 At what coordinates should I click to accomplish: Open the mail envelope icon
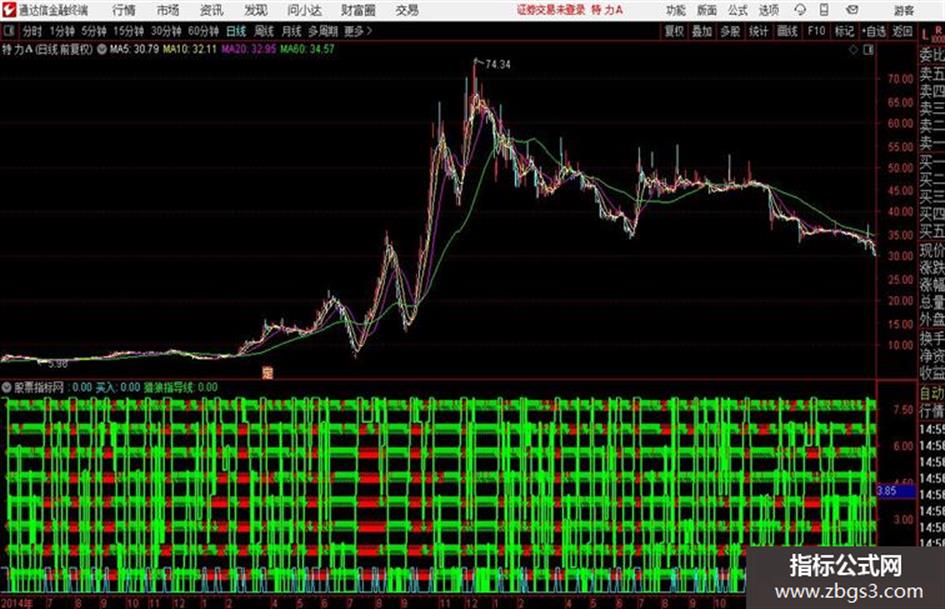[x=852, y=10]
